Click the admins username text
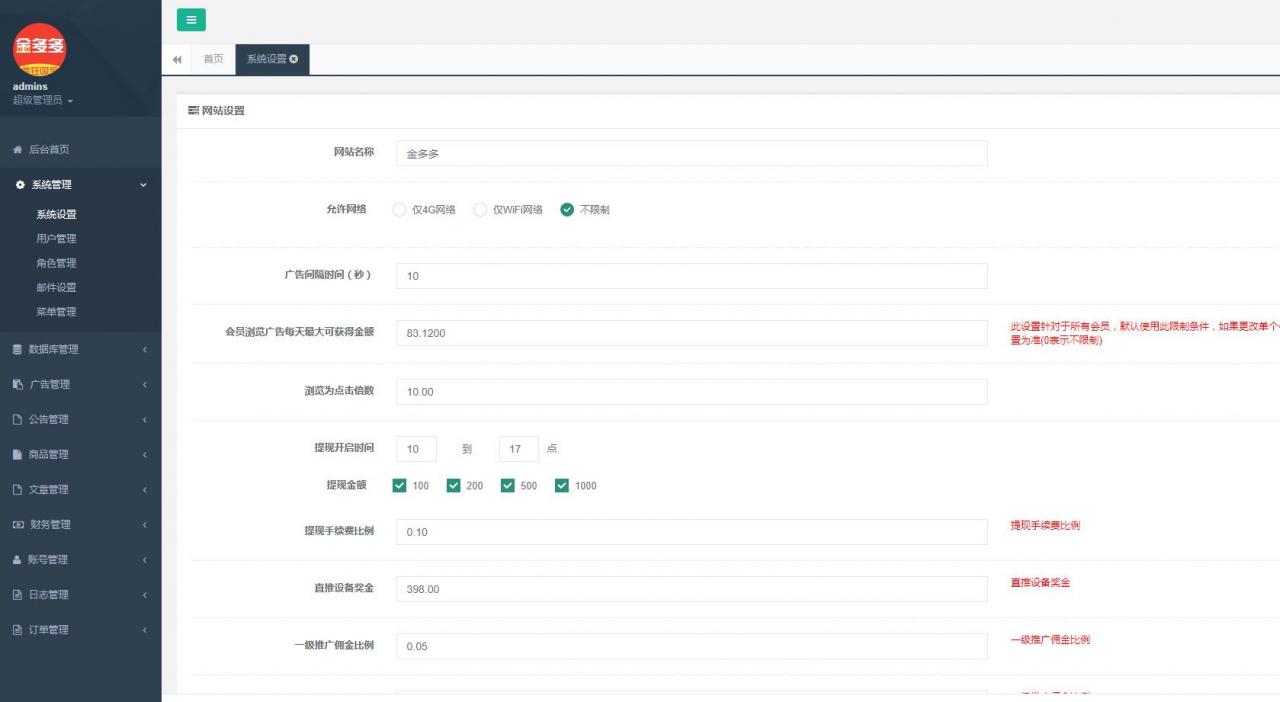This screenshot has height=702, width=1280. pyautogui.click(x=30, y=87)
